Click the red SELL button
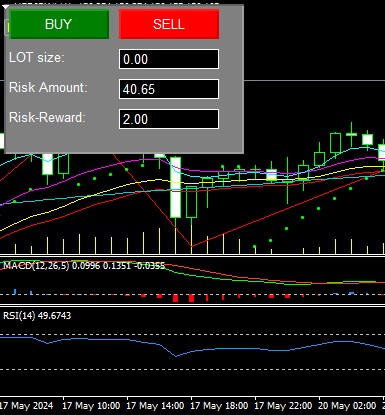 (x=169, y=24)
